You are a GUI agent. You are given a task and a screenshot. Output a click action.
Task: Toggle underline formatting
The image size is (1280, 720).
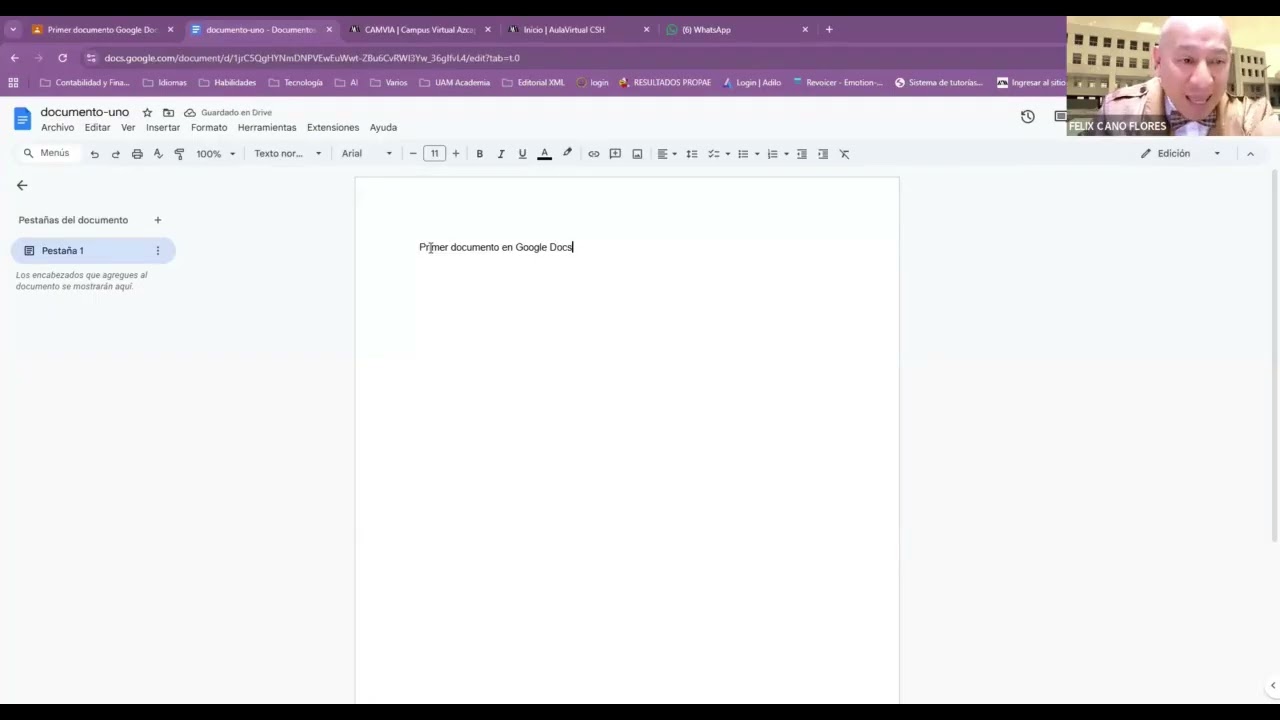522,154
